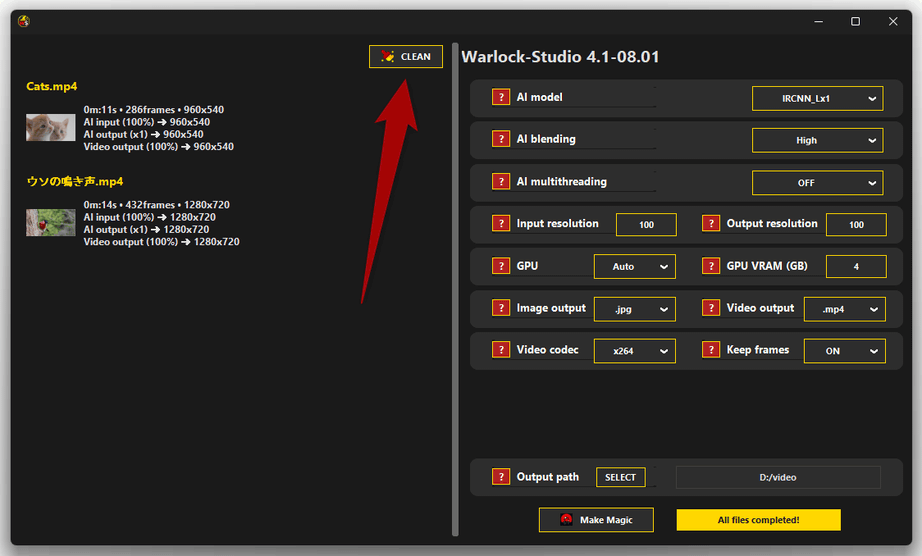The image size is (922, 556).
Task: Open help for AI multithreading
Action: click(x=501, y=182)
